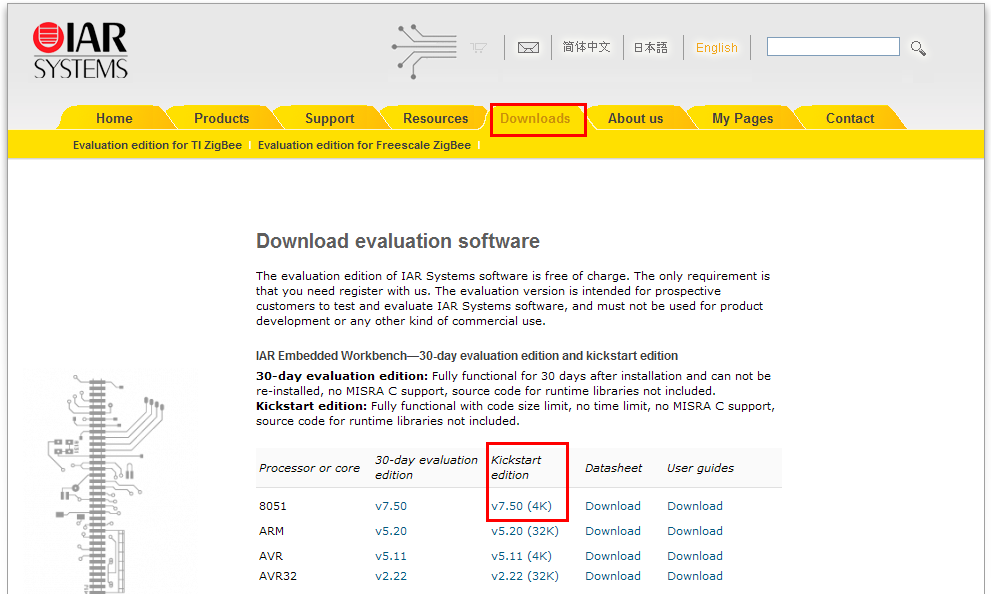Open the Products tab

222,118
